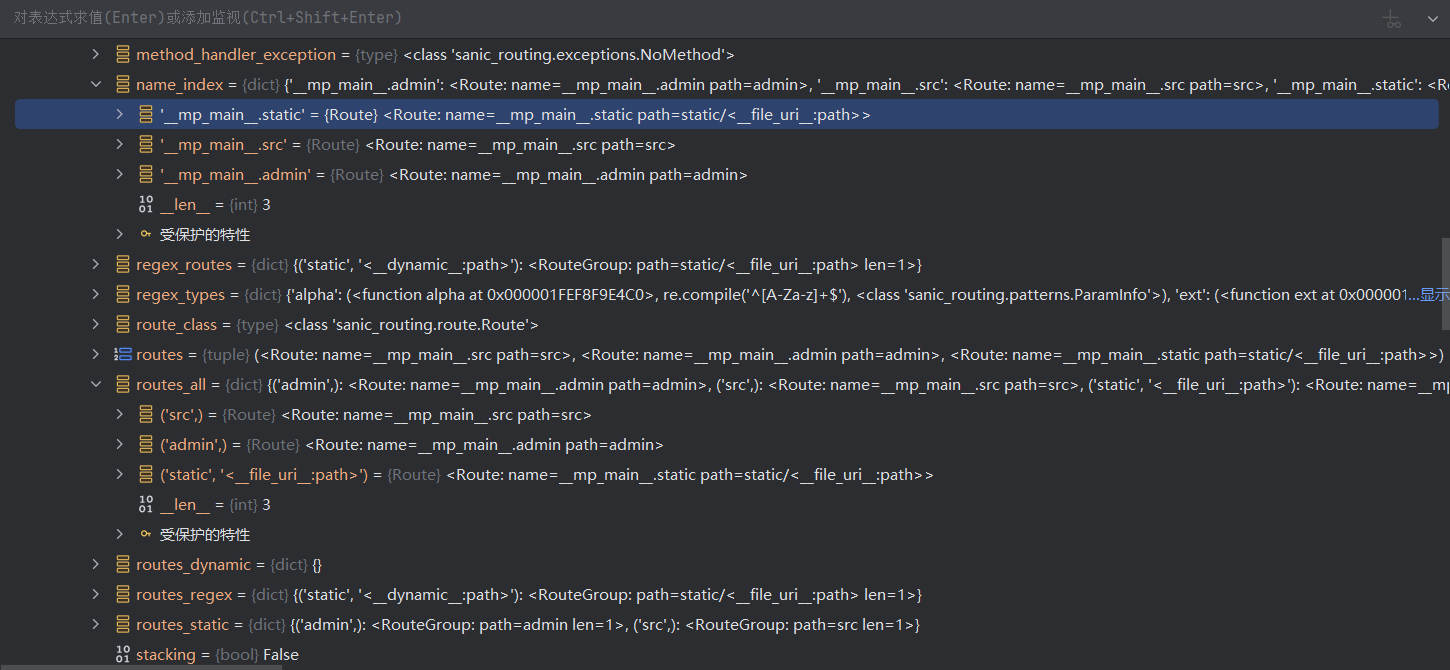Viewport: 1450px width, 670px height.
Task: Expand the routes tuple node
Action: pyautogui.click(x=96, y=355)
